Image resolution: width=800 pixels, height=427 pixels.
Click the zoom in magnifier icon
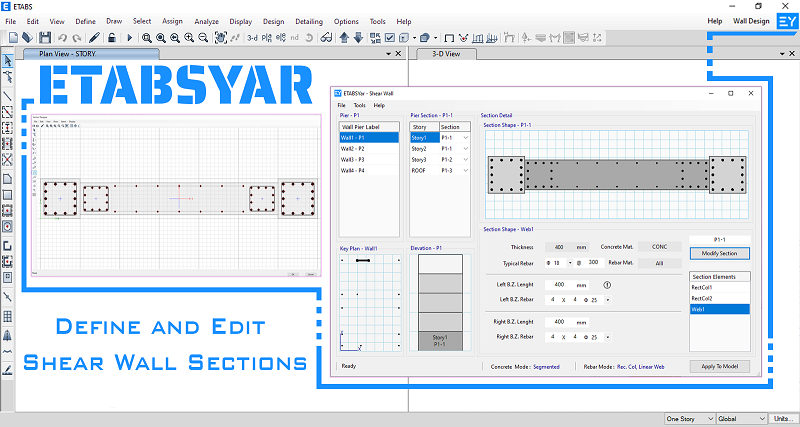[x=189, y=37]
